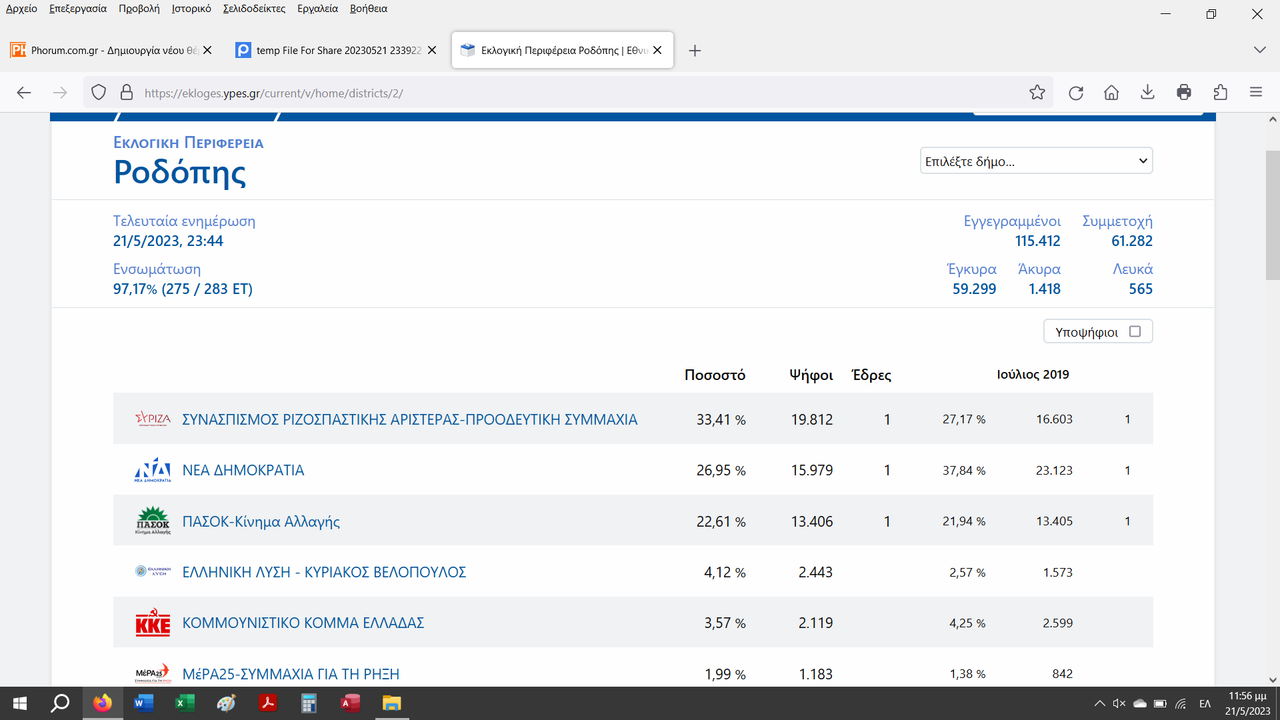Image resolution: width=1280 pixels, height=720 pixels.
Task: Click the browser forward arrow
Action: (x=60, y=92)
